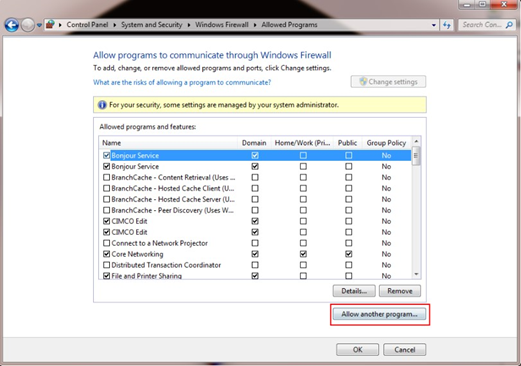Click the Control Panel icon in address bar
This screenshot has width=521, height=366.
50,25
